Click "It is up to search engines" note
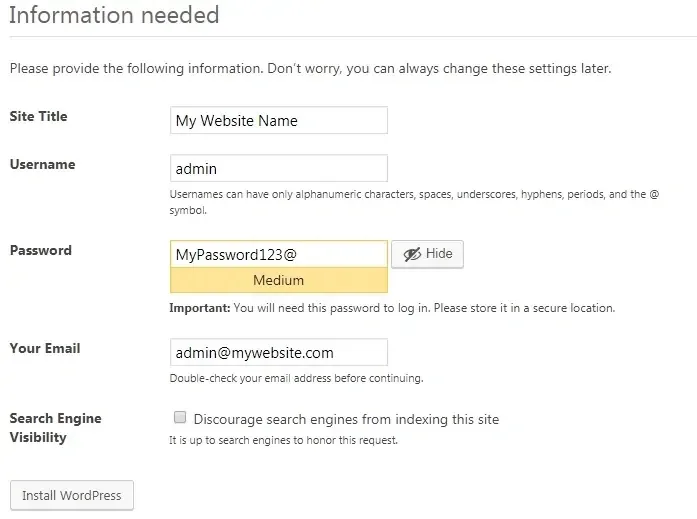Image resolution: width=697 pixels, height=519 pixels. [x=284, y=440]
